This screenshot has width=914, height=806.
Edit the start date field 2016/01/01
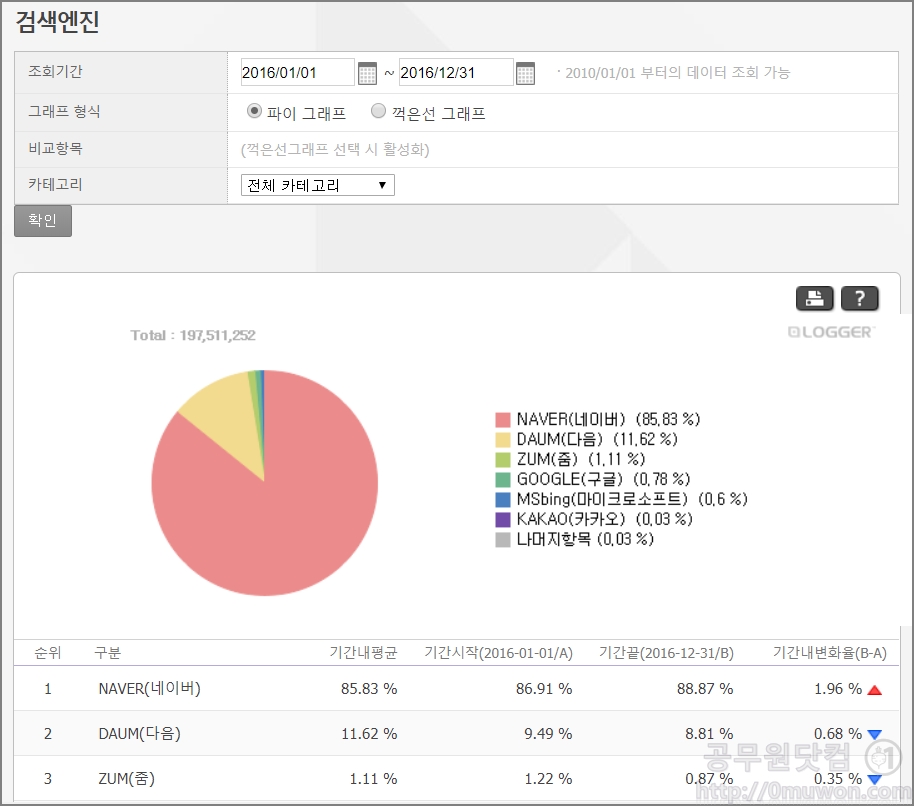[x=297, y=72]
